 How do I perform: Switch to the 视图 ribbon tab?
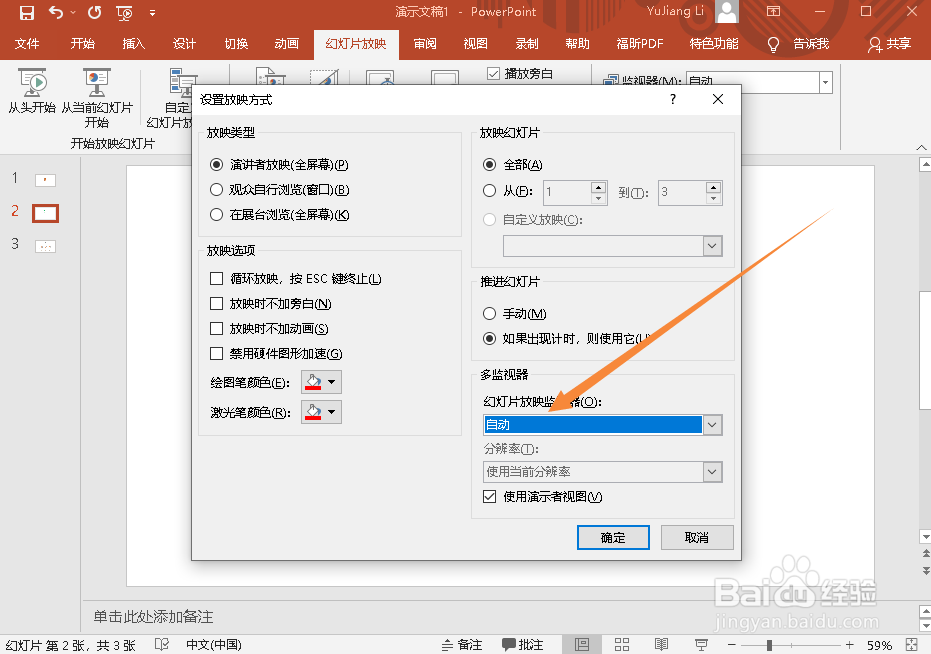pyautogui.click(x=476, y=44)
